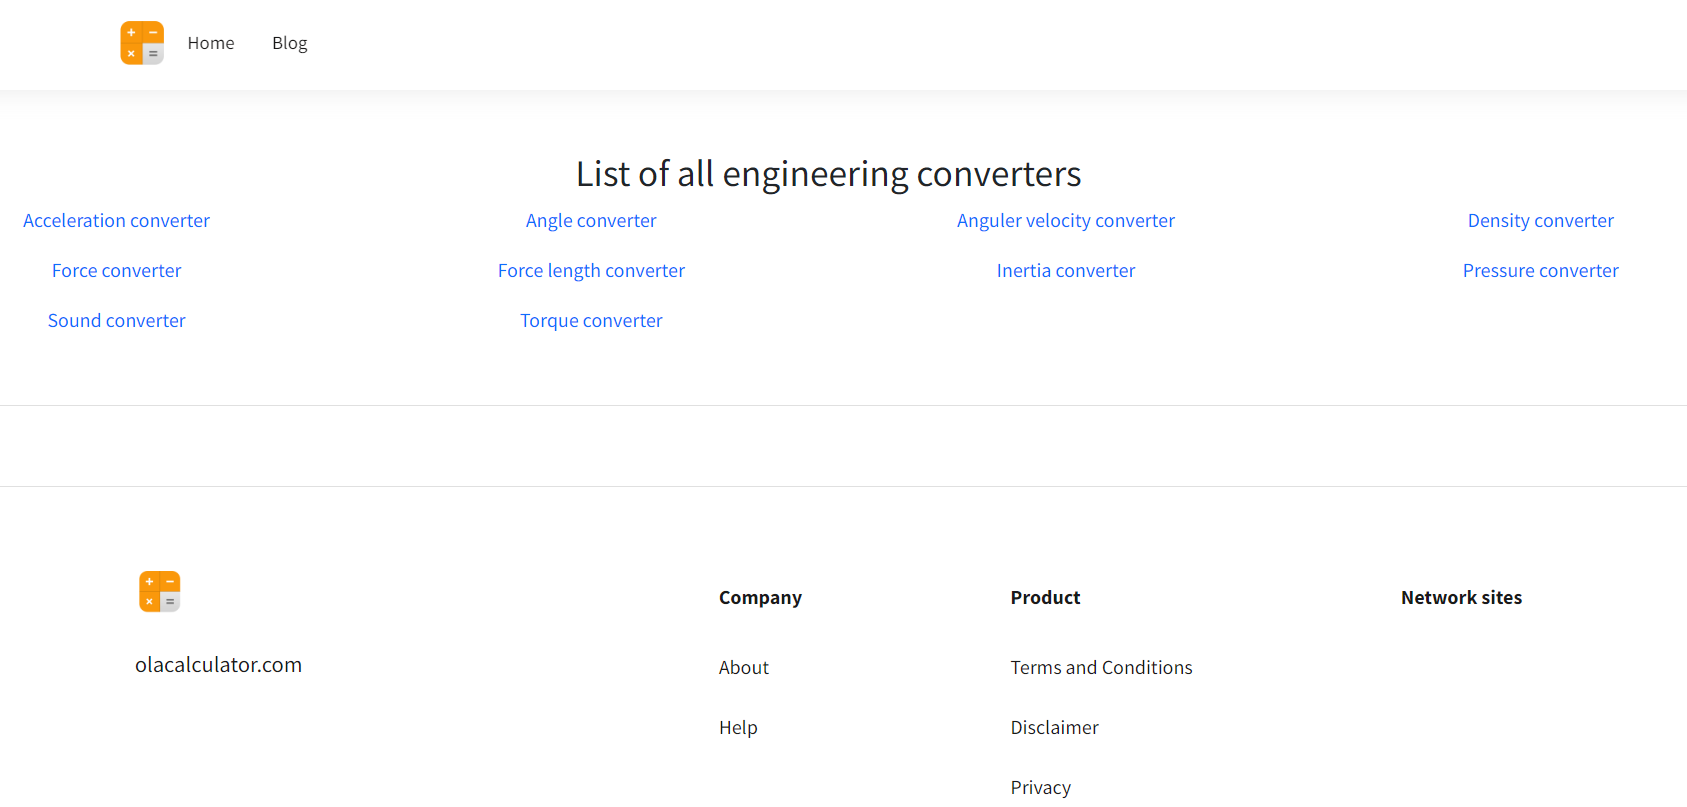
Task: Open the Anguler velocity converter
Action: pos(1065,220)
